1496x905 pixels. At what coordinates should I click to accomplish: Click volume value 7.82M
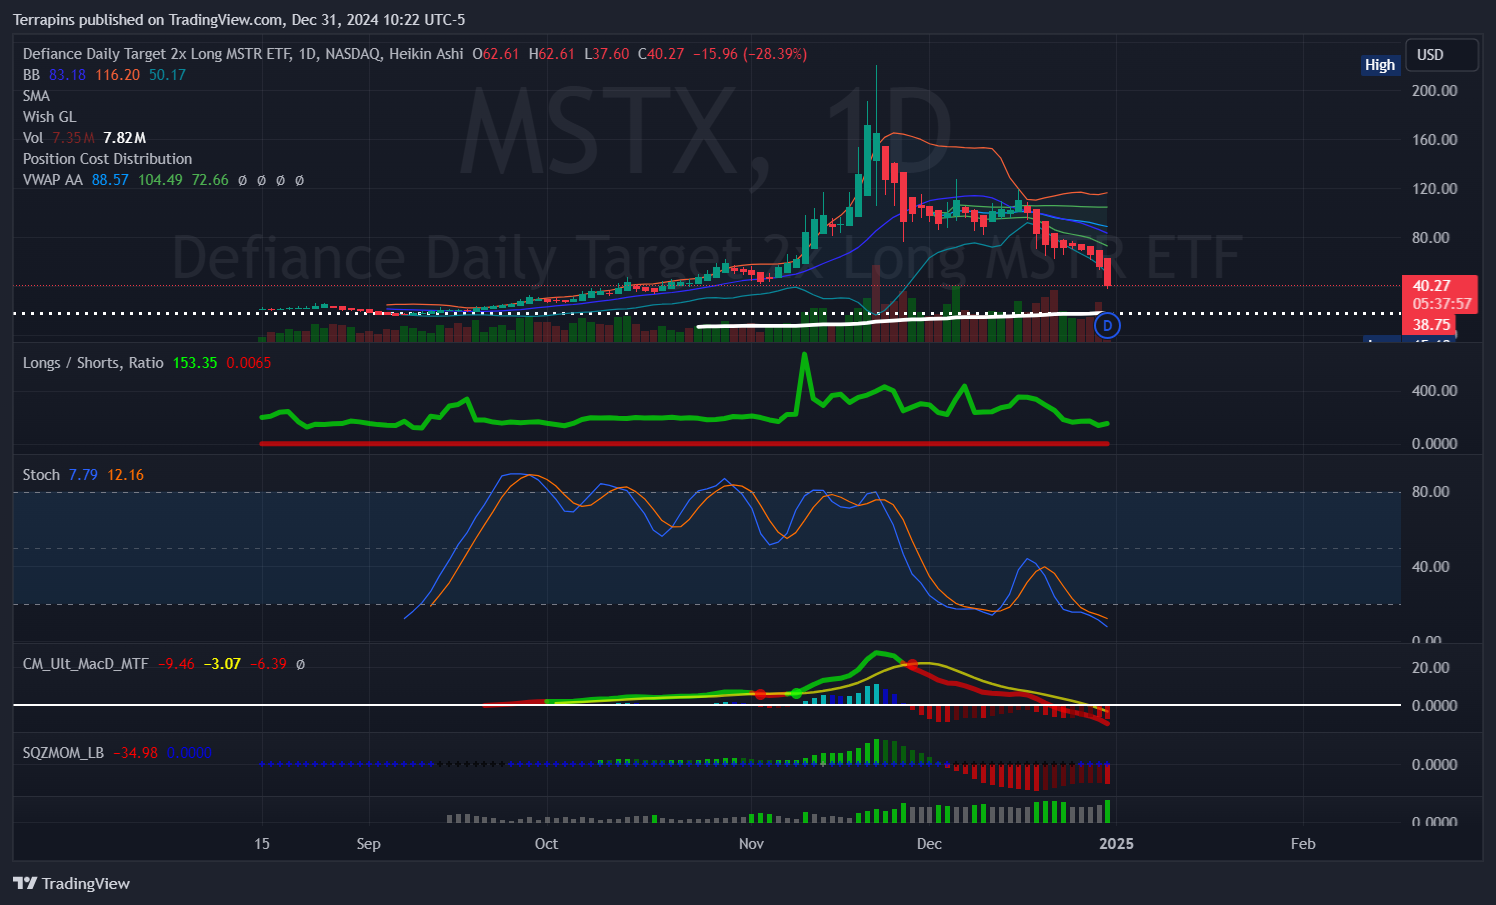click(x=125, y=138)
